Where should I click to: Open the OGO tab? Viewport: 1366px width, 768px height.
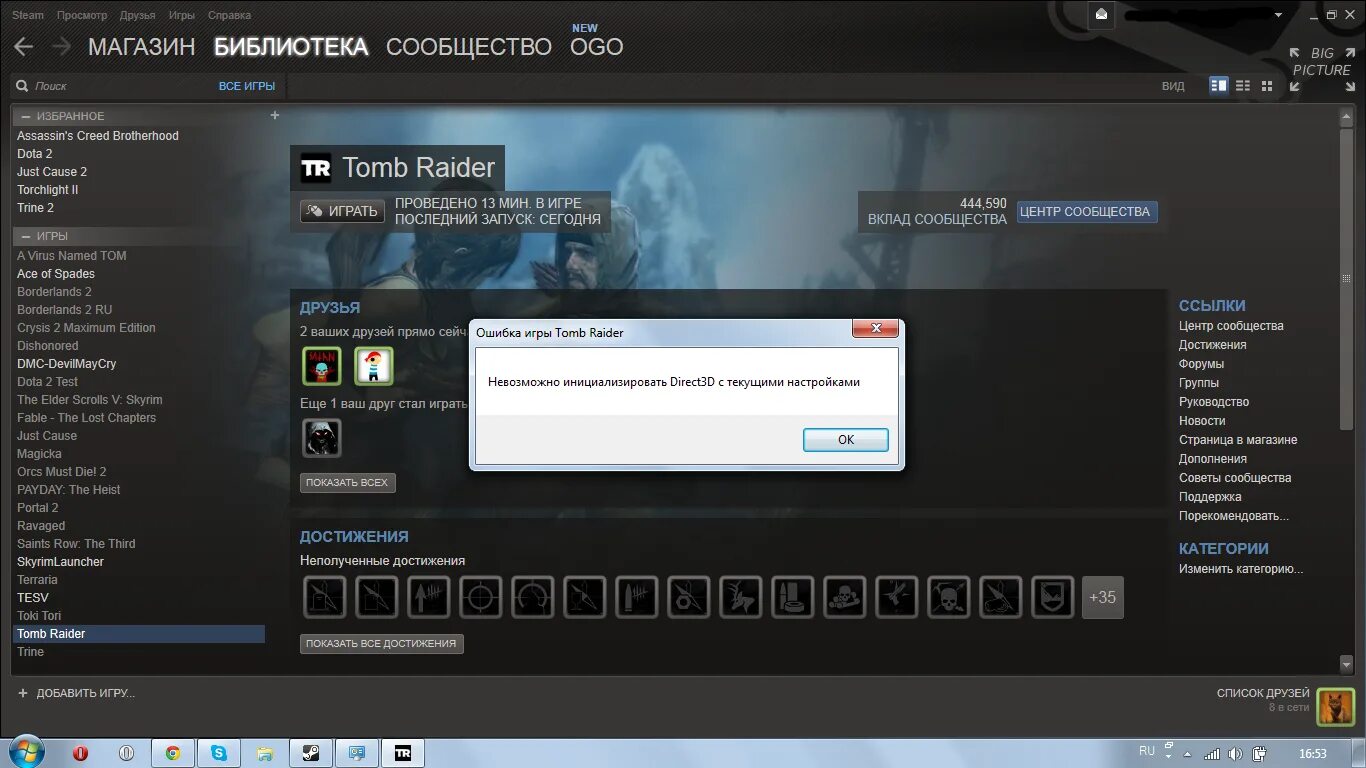(x=597, y=47)
